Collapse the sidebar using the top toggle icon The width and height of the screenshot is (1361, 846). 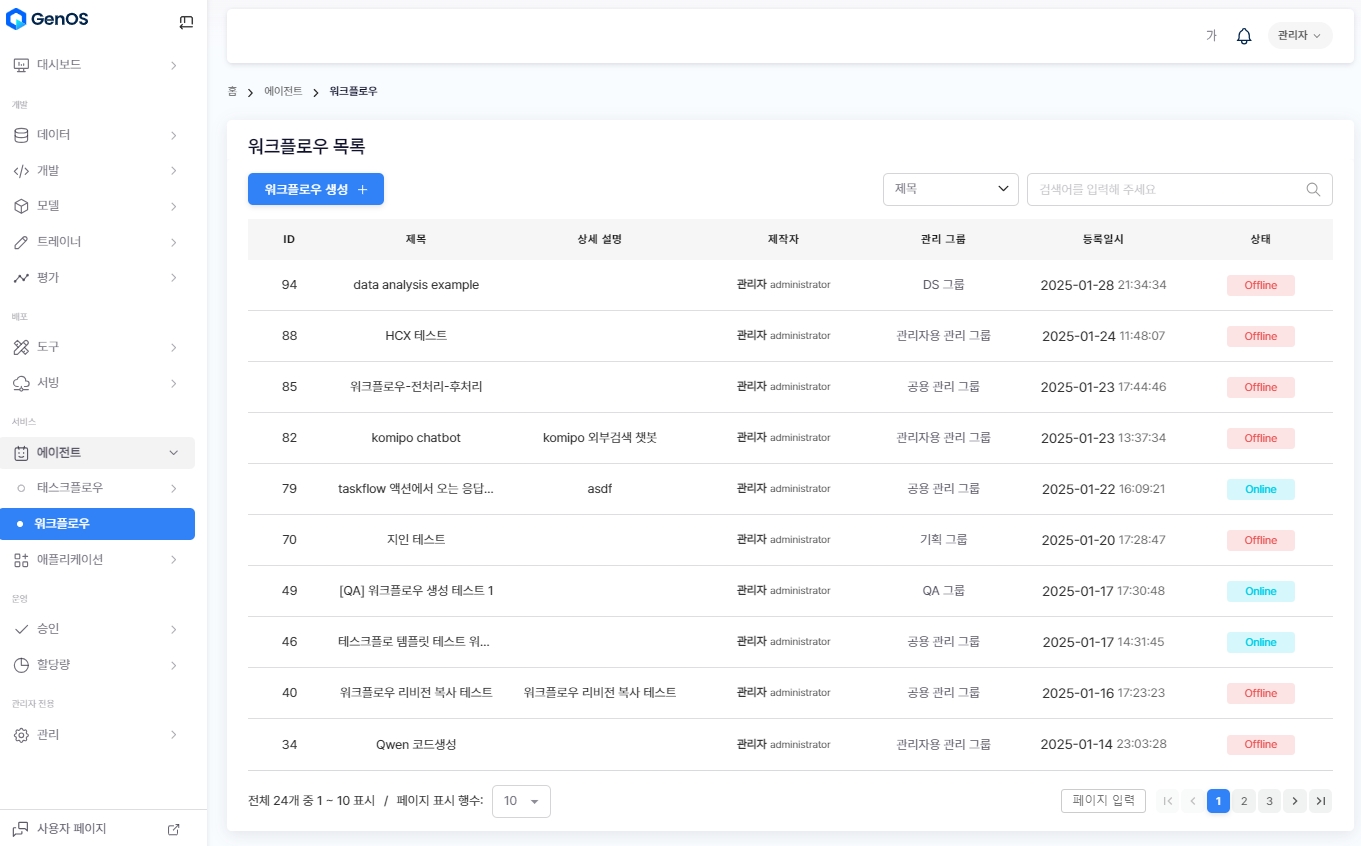tap(186, 22)
